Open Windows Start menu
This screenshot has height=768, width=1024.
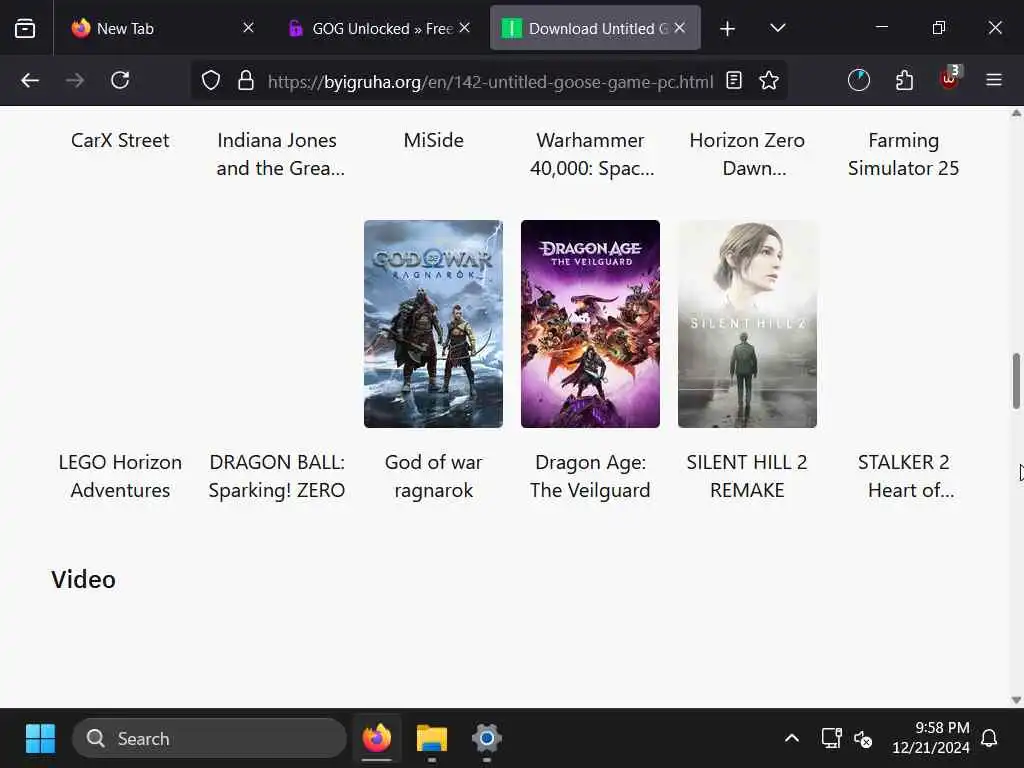(x=40, y=739)
